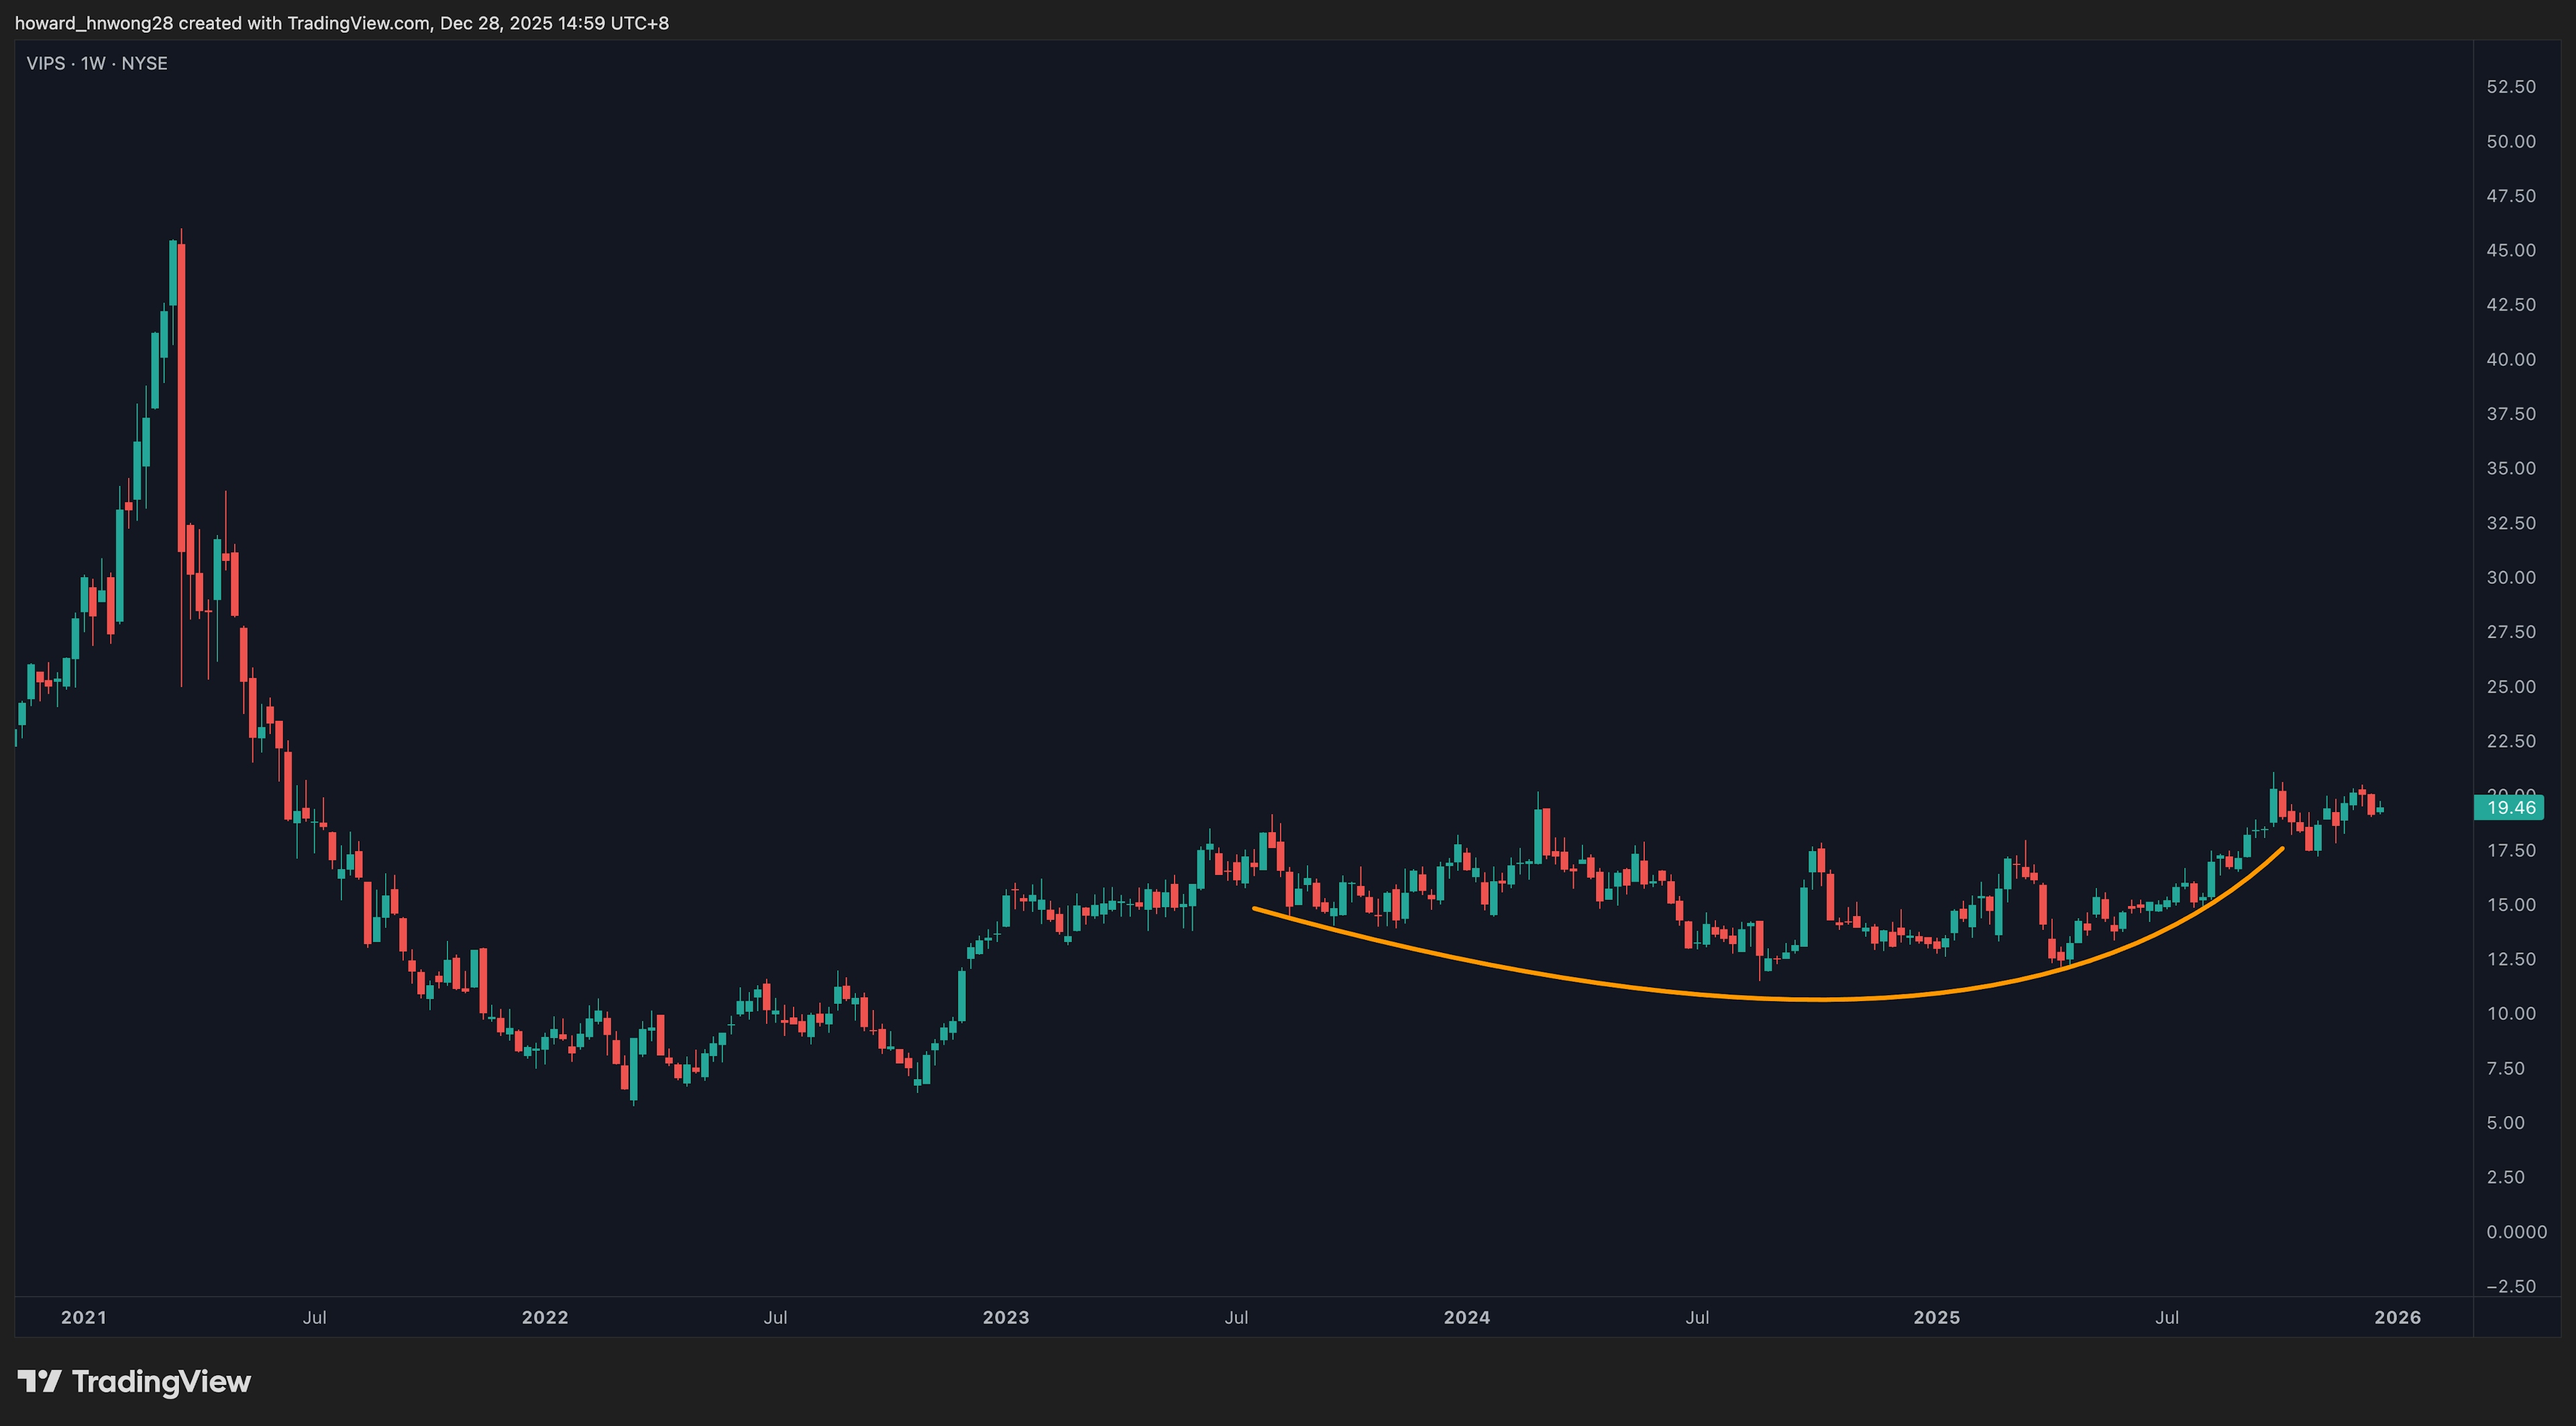Click the 0.0000 price scale label
2576x1426 pixels.
tap(2516, 1232)
